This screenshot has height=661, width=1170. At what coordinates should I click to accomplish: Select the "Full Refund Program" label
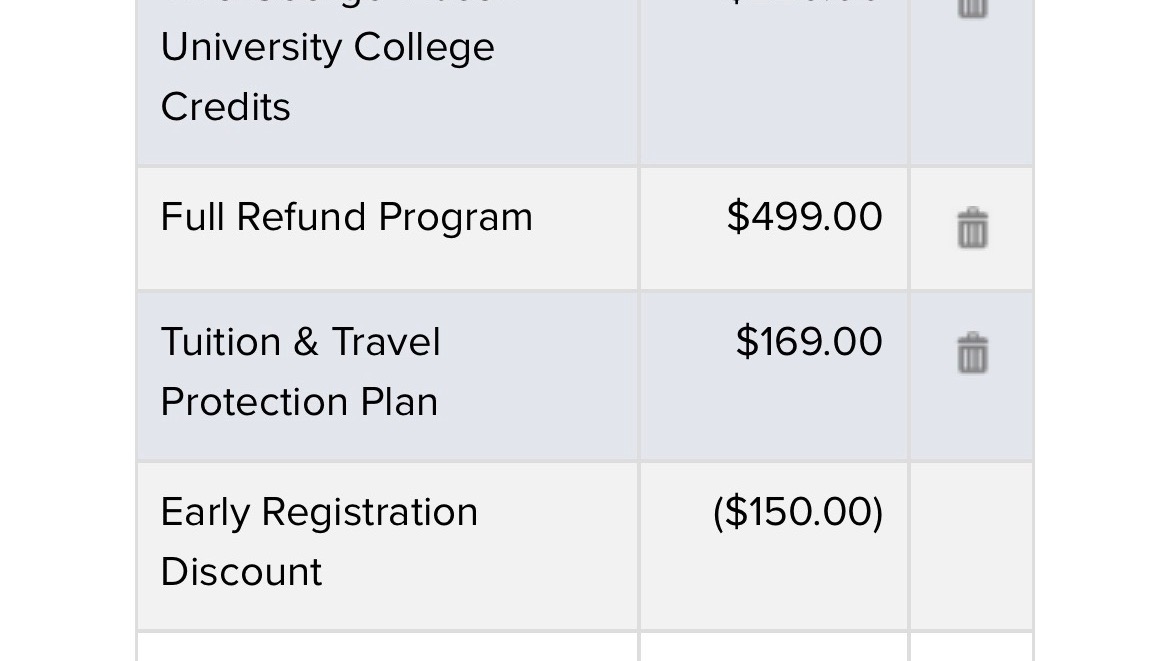click(346, 217)
